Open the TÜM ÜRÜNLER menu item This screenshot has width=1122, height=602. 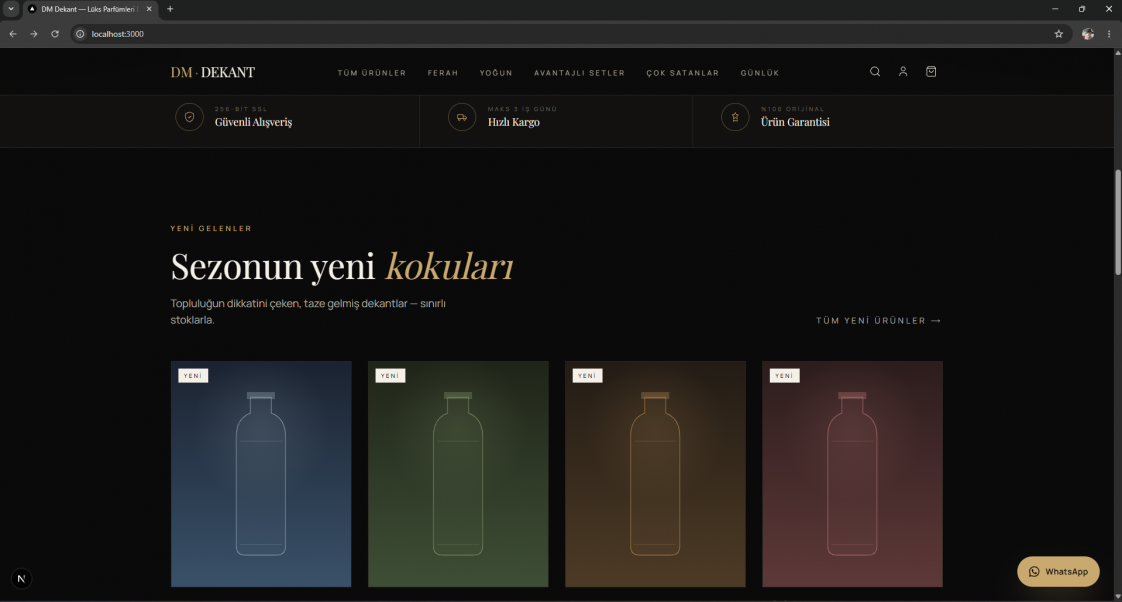(372, 73)
